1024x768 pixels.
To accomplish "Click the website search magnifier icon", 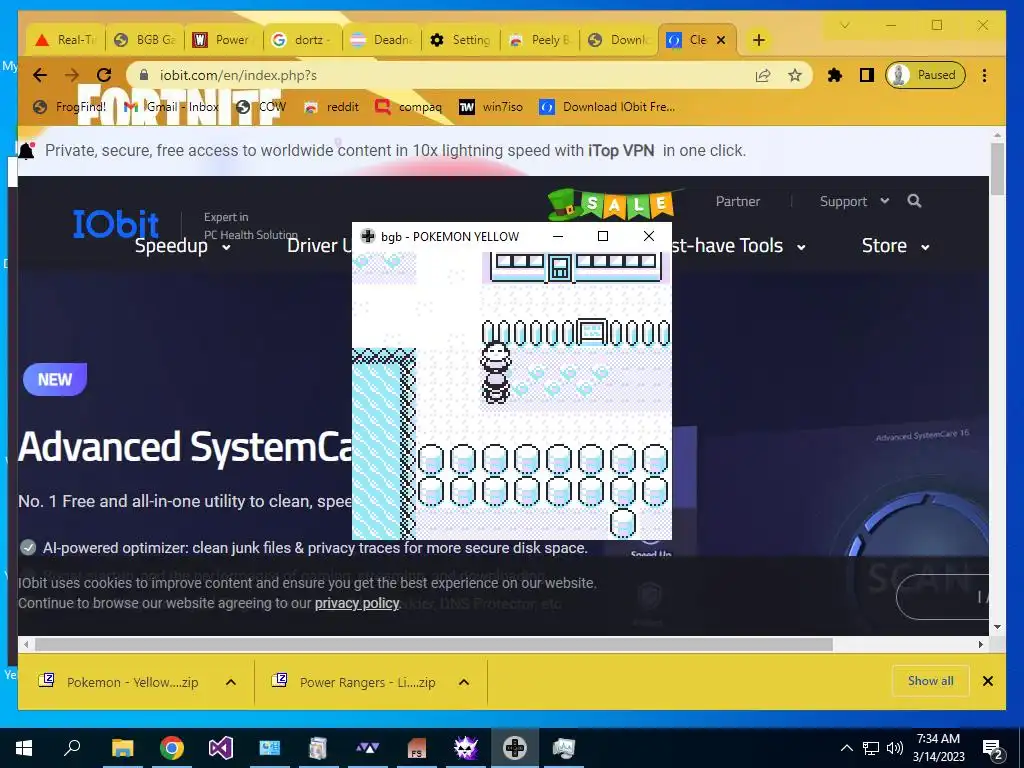I will click(x=914, y=201).
